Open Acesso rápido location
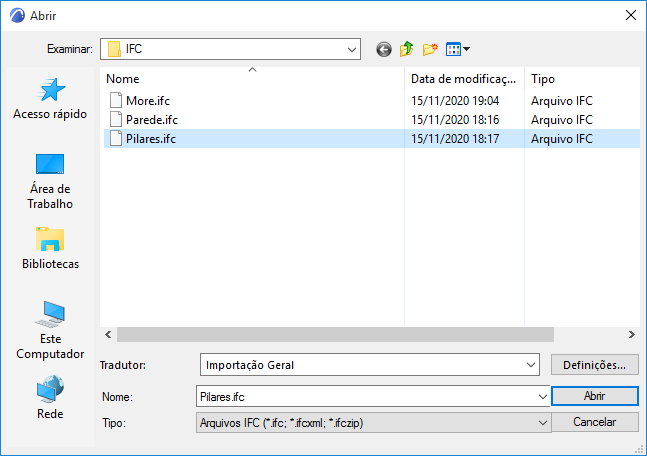647x456 pixels. coord(50,99)
